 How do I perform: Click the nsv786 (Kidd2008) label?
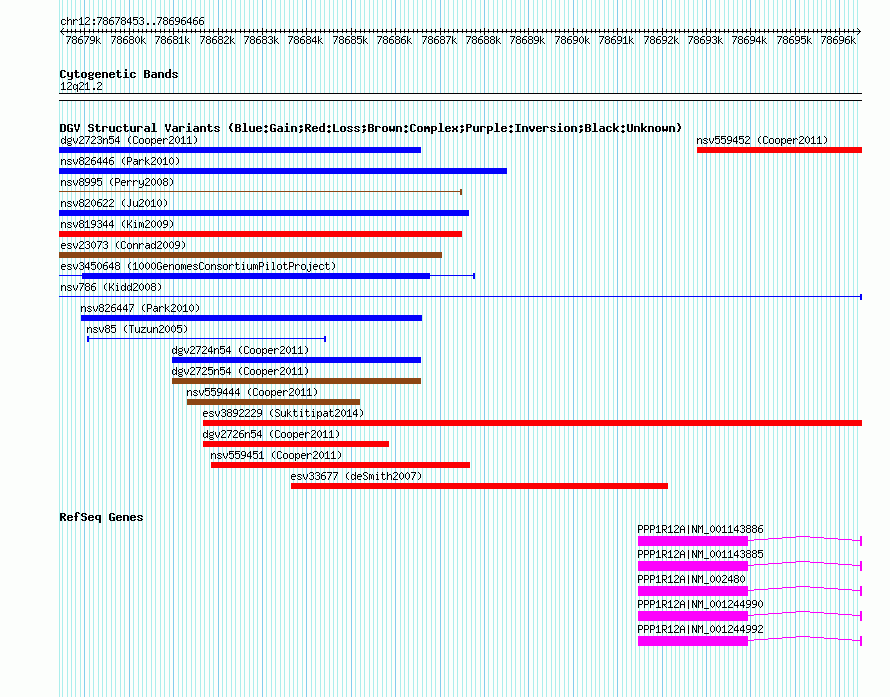(x=111, y=287)
